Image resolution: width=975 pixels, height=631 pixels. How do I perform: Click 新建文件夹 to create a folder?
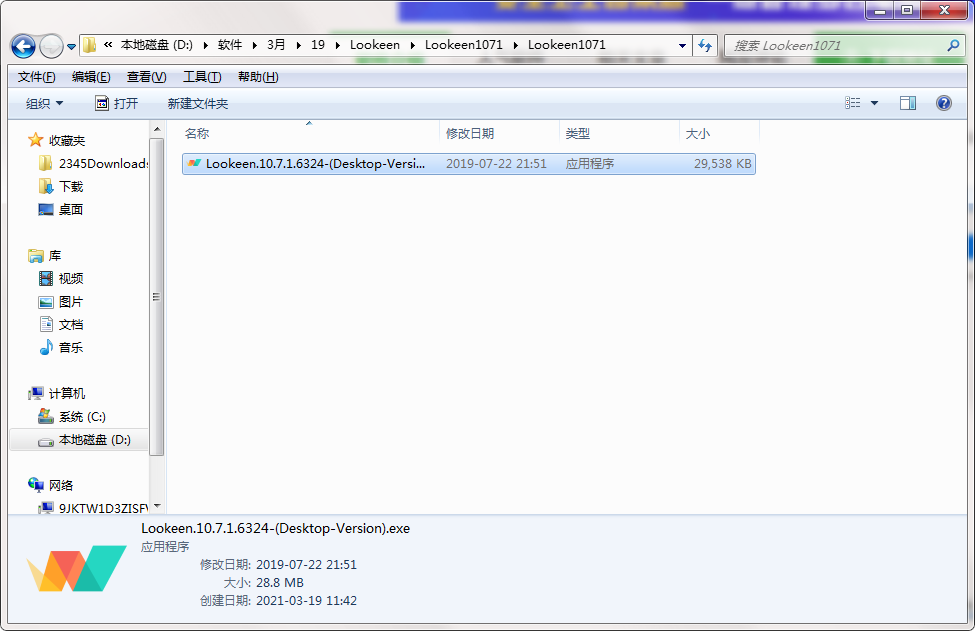coord(198,103)
